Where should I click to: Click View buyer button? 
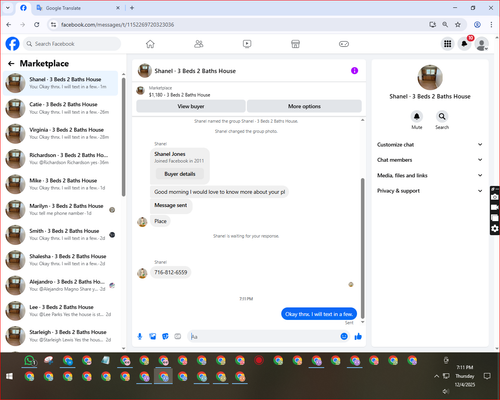tap(191, 106)
